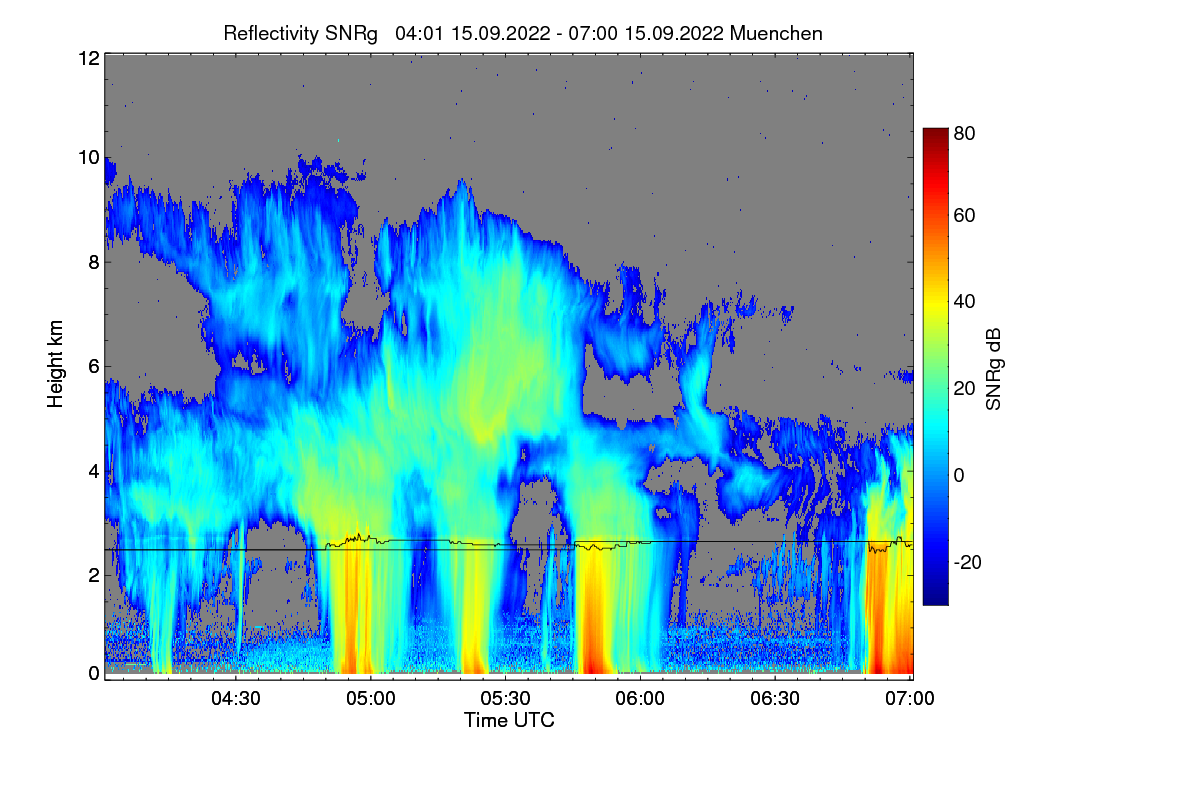Click the 'Time UTC' x-axis label
1200x800 pixels.
(509, 720)
